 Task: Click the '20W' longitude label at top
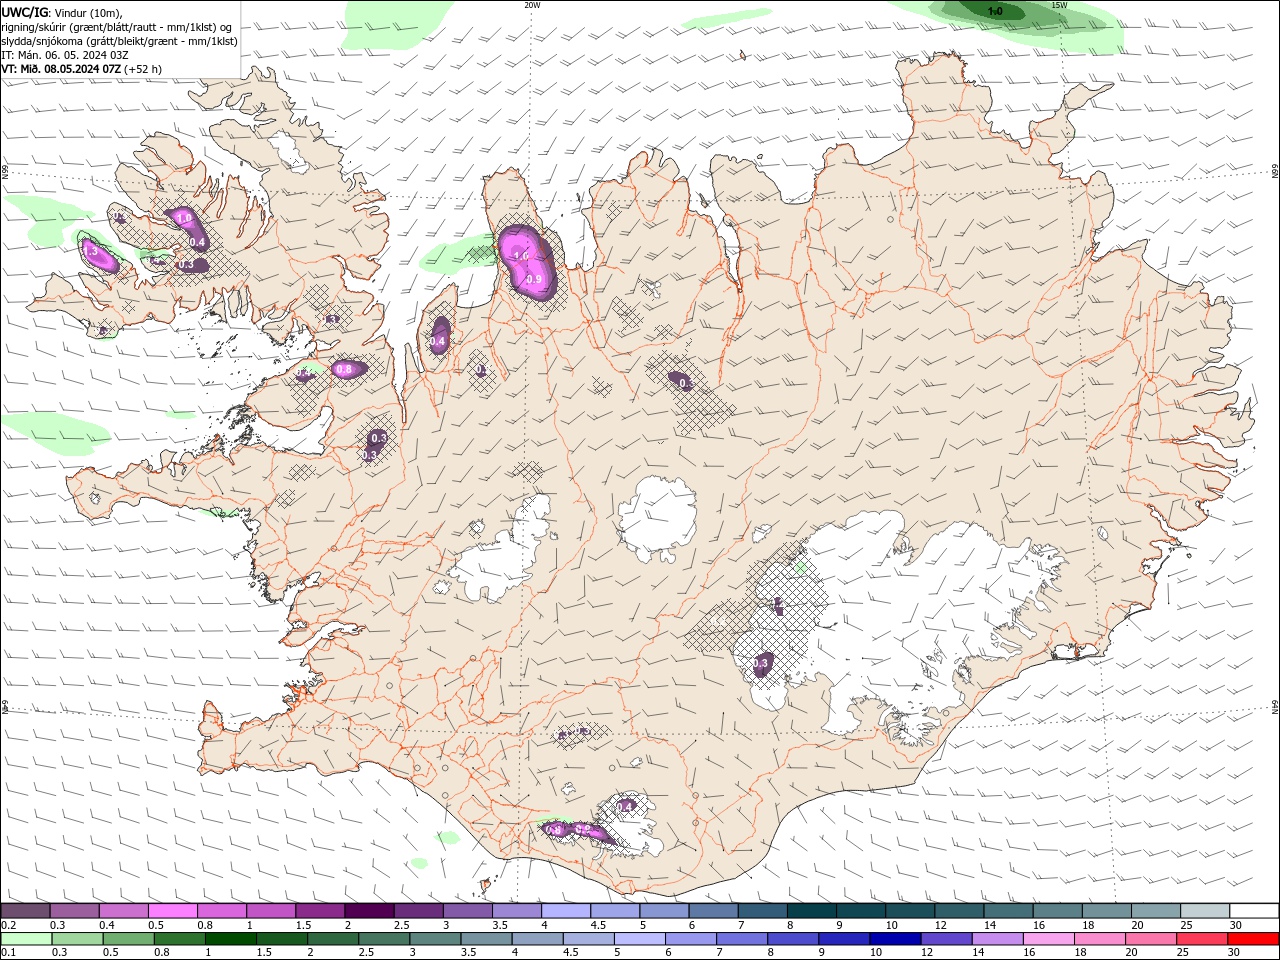click(532, 5)
